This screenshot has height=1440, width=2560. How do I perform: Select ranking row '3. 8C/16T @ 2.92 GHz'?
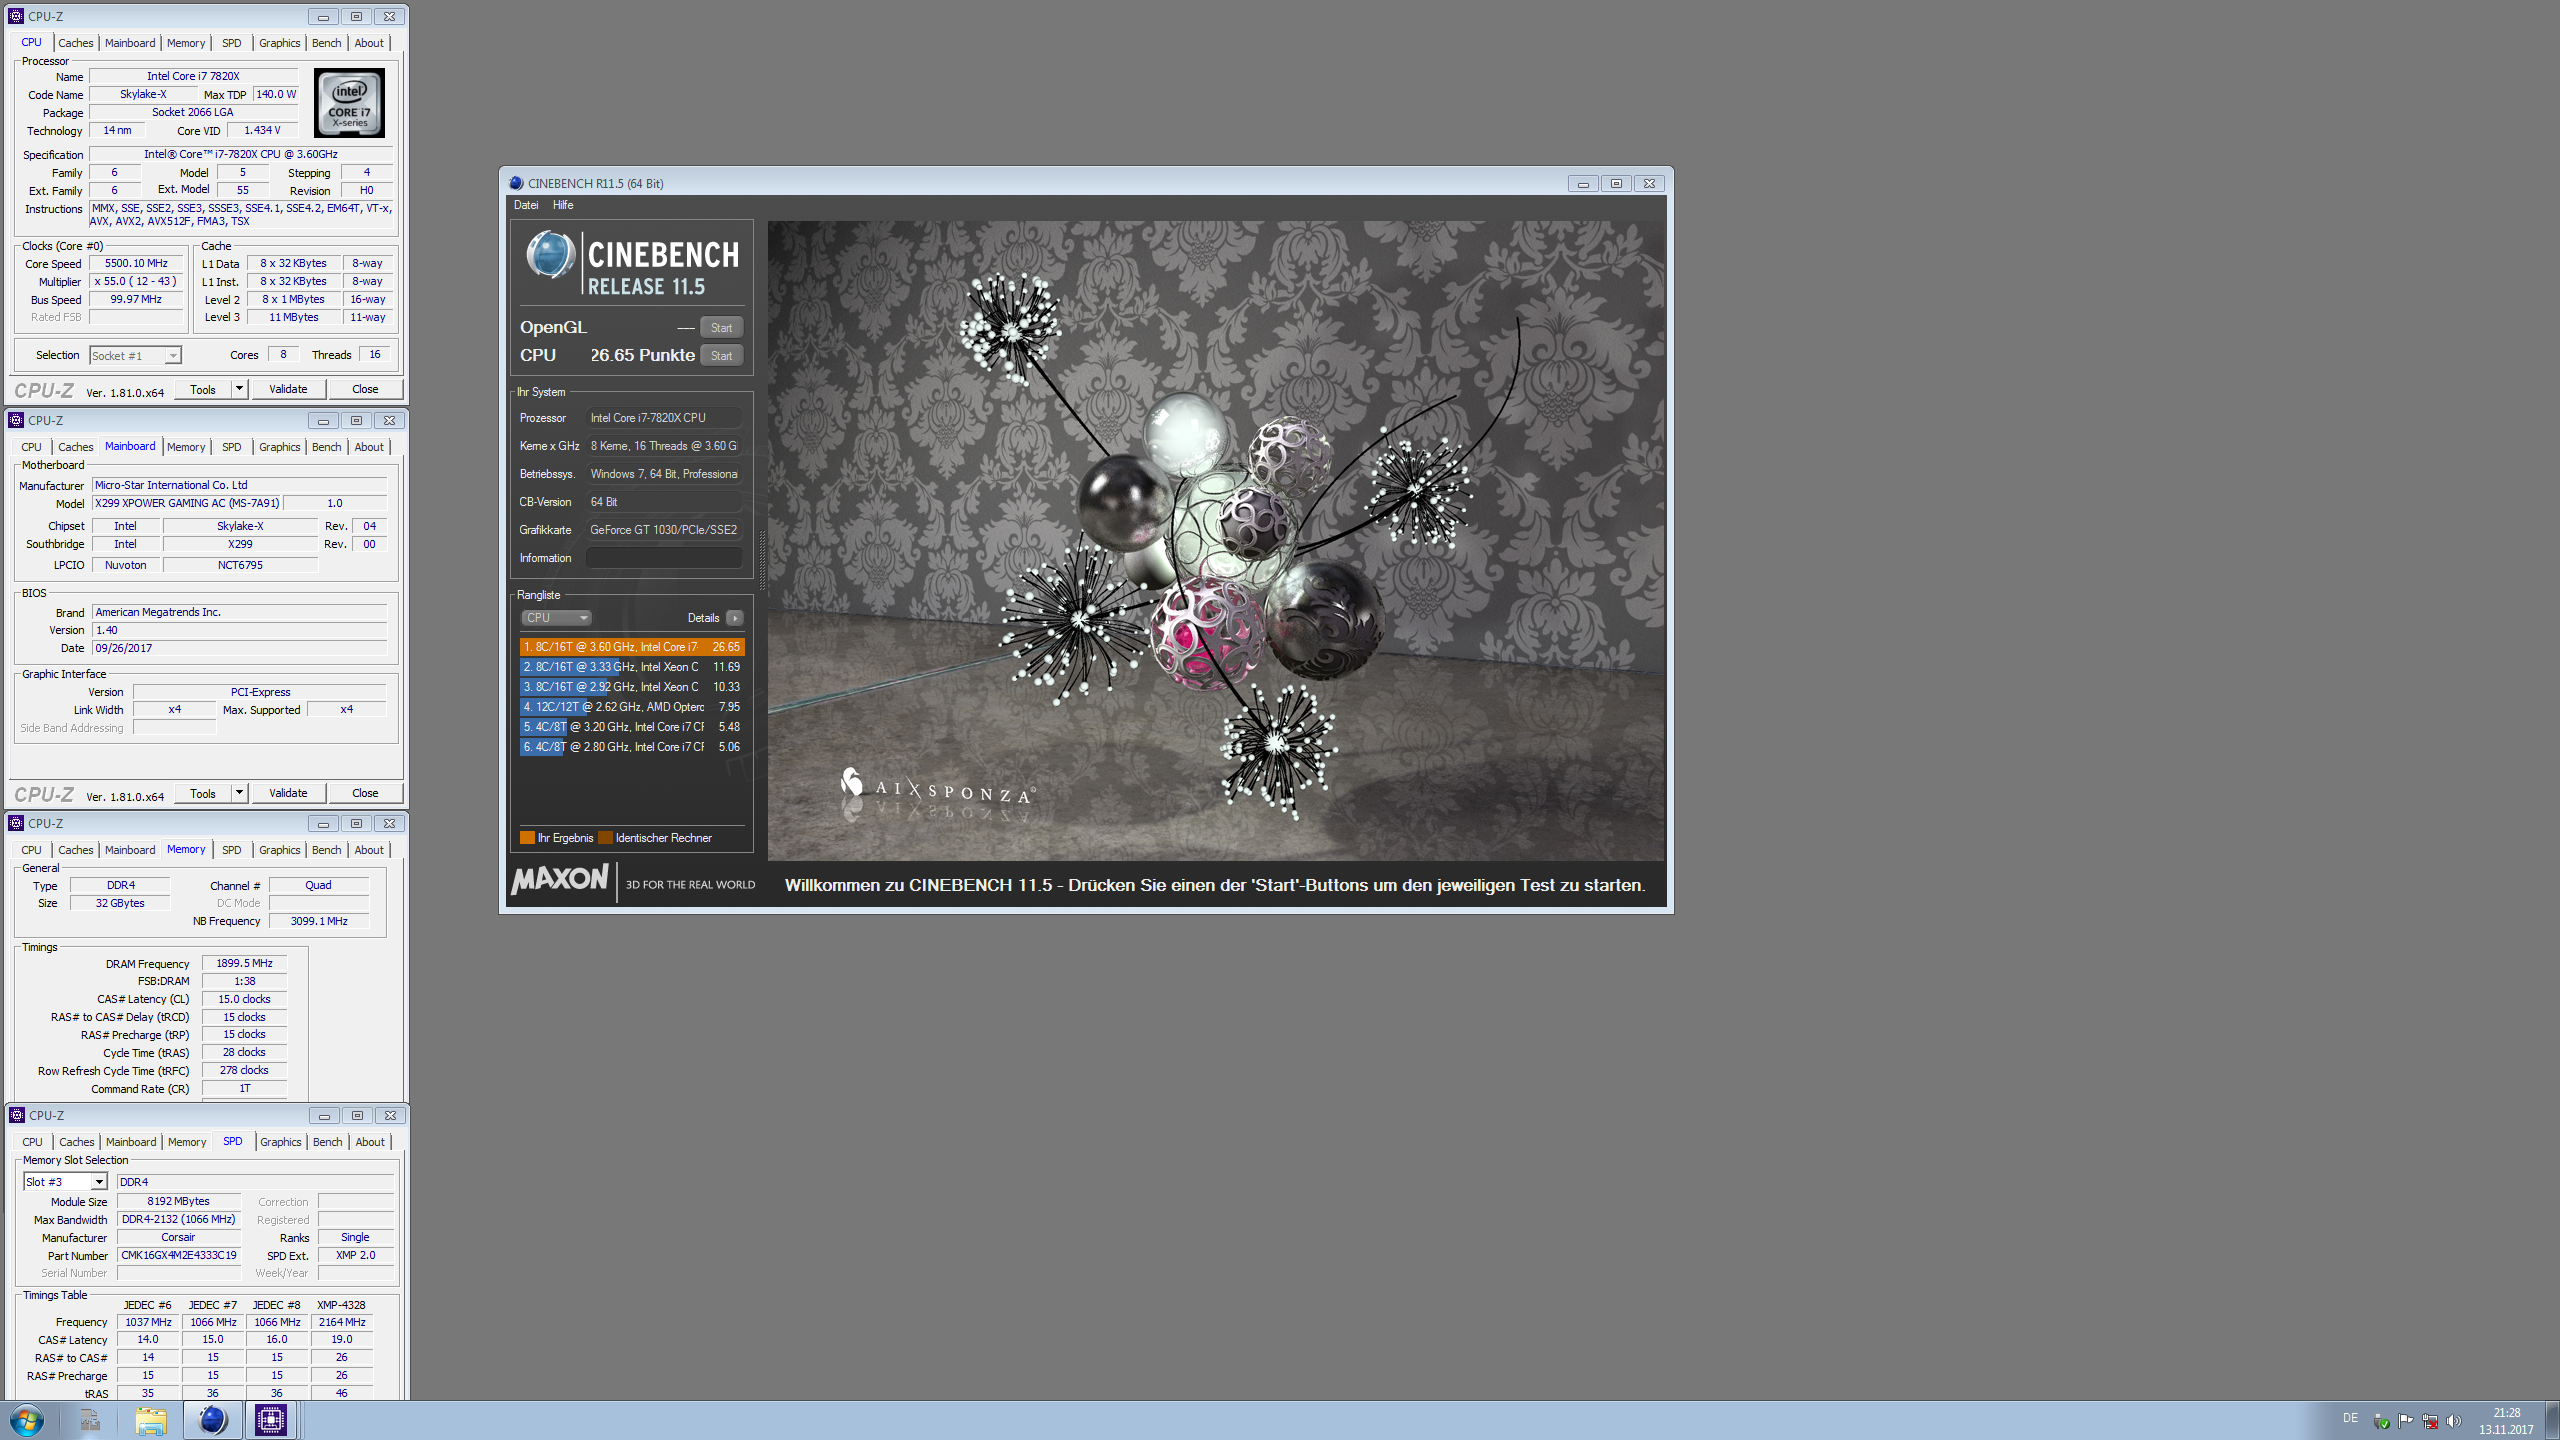[x=632, y=687]
